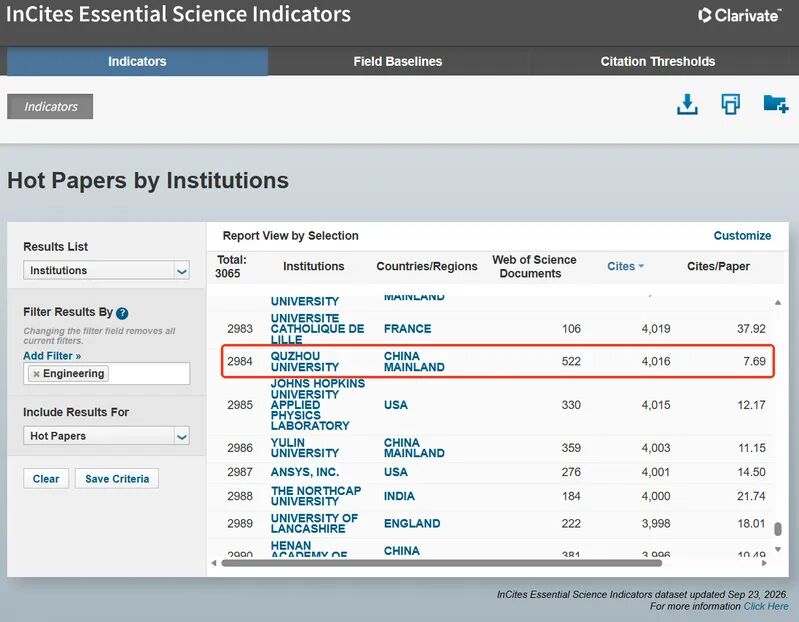Click the Save Criteria button
Image resolution: width=799 pixels, height=622 pixels.
pyautogui.click(x=117, y=479)
